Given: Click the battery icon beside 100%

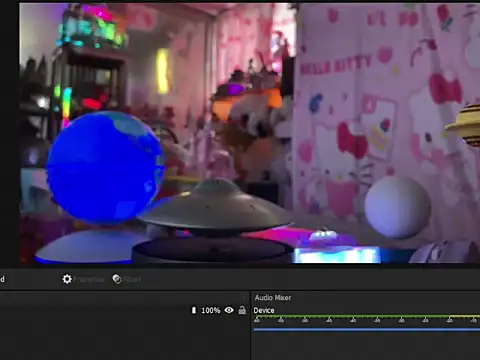Looking at the screenshot, I should click(194, 310).
